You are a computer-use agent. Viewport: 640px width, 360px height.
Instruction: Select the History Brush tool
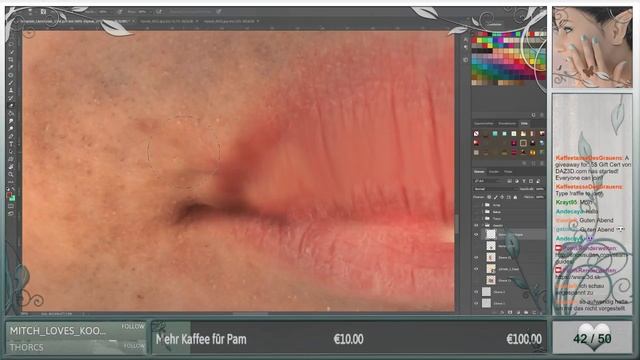click(x=11, y=98)
